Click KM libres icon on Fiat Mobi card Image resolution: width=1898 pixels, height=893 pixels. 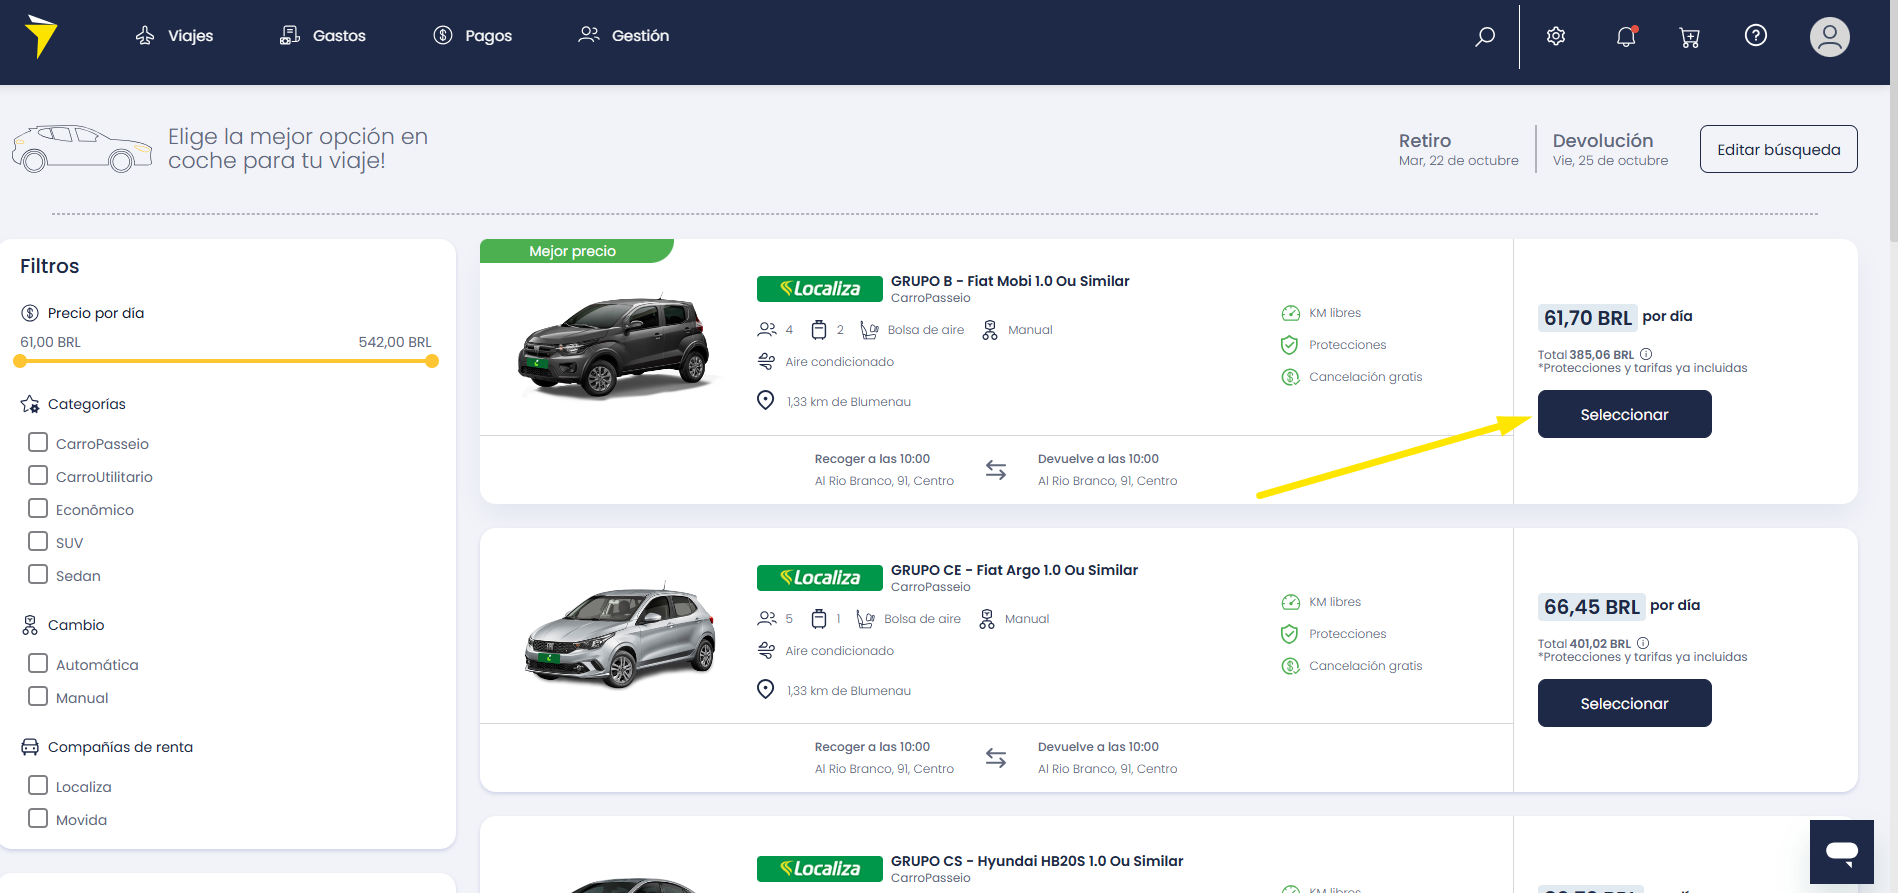(x=1291, y=313)
